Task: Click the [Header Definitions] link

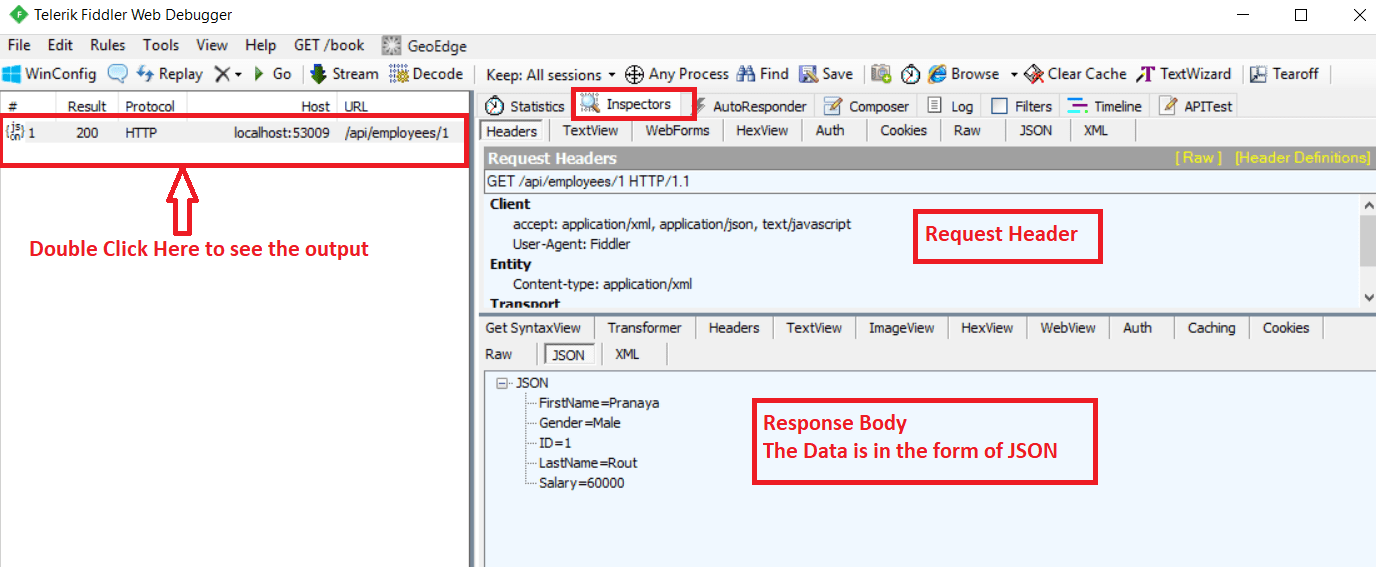Action: pyautogui.click(x=1302, y=158)
